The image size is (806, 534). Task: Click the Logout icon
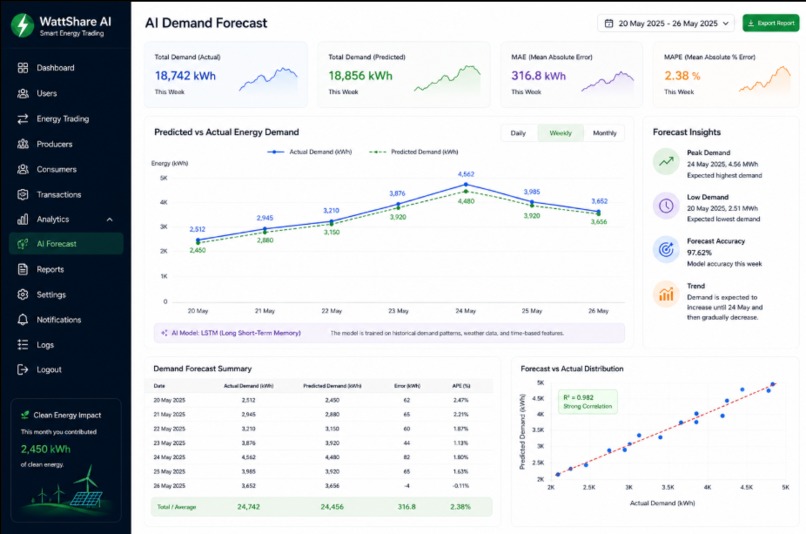[x=23, y=370]
